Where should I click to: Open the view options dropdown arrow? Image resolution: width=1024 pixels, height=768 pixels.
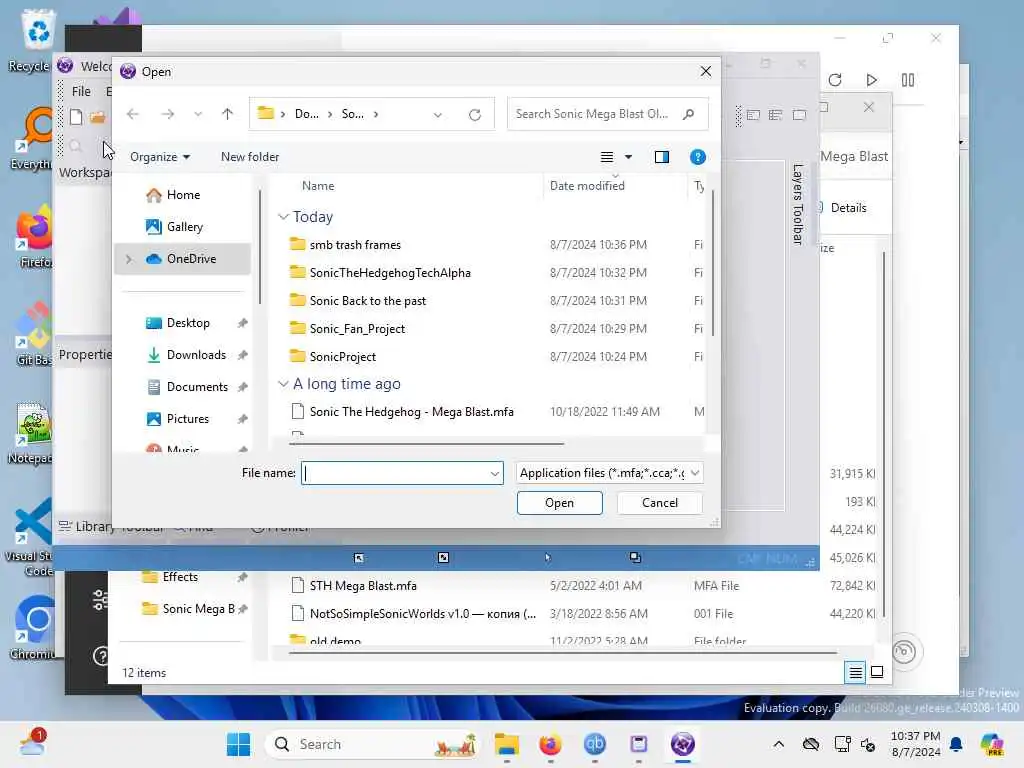(x=628, y=157)
